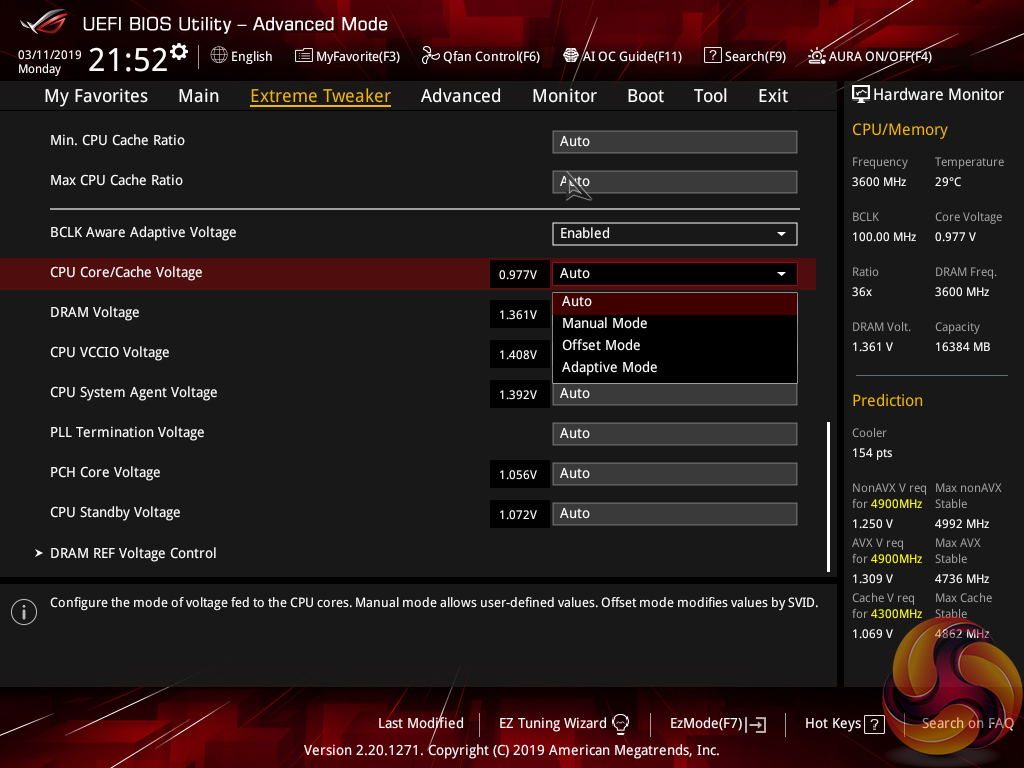
Task: Choose Manual Mode in voltage list
Action: [x=675, y=323]
